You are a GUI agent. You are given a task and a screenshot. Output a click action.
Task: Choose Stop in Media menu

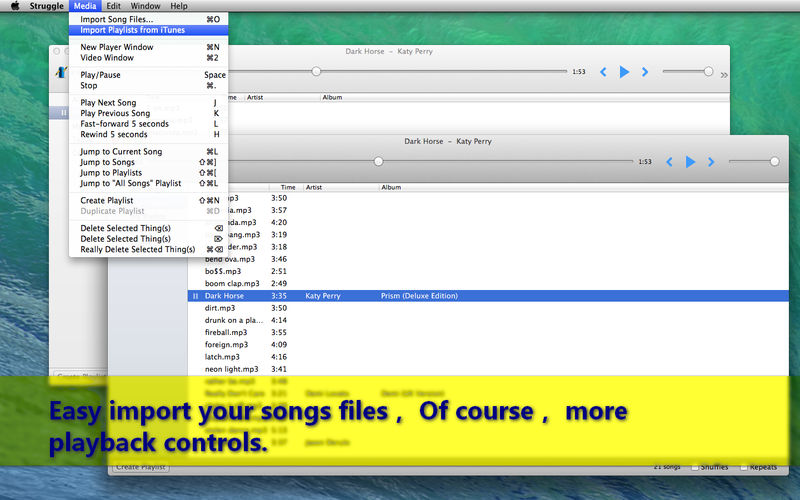pos(148,86)
